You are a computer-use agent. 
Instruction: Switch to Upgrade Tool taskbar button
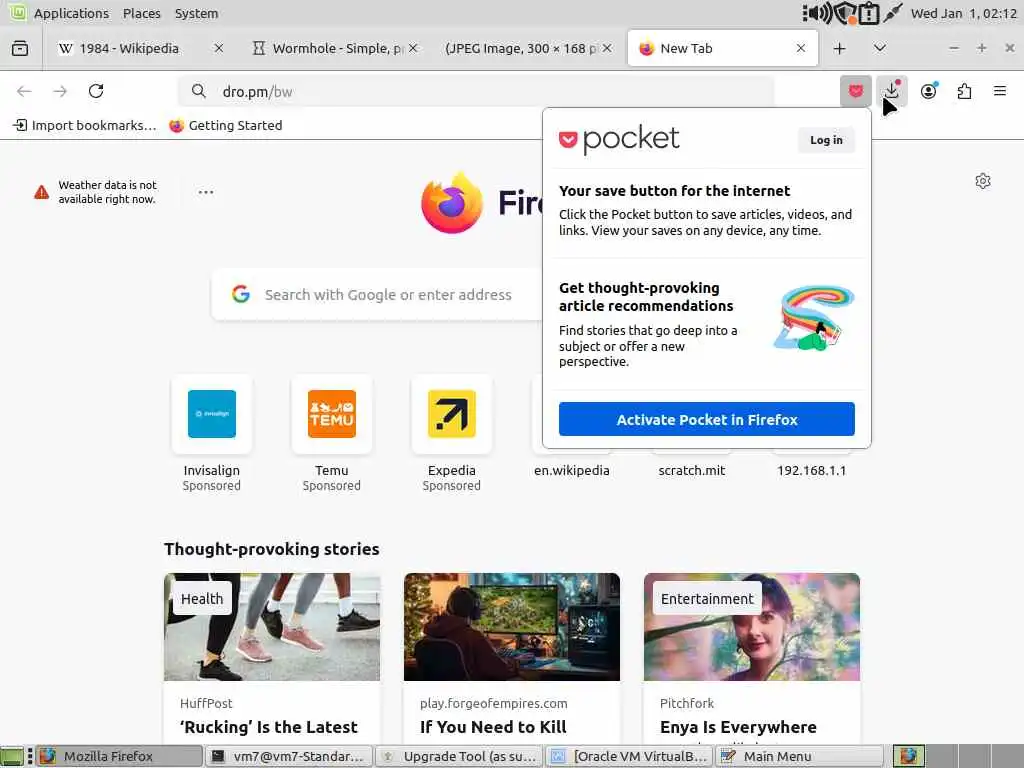tap(460, 756)
